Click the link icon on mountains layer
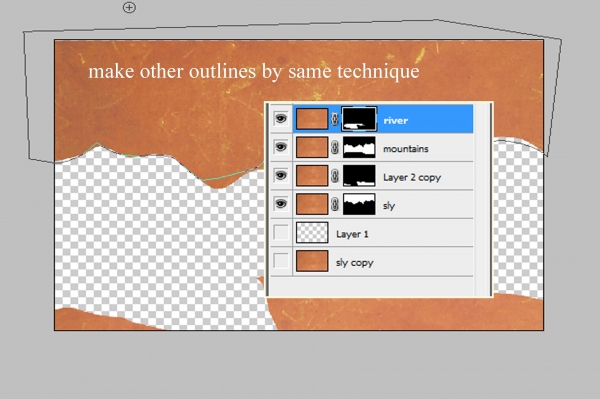This screenshot has height=399, width=600. tap(335, 148)
